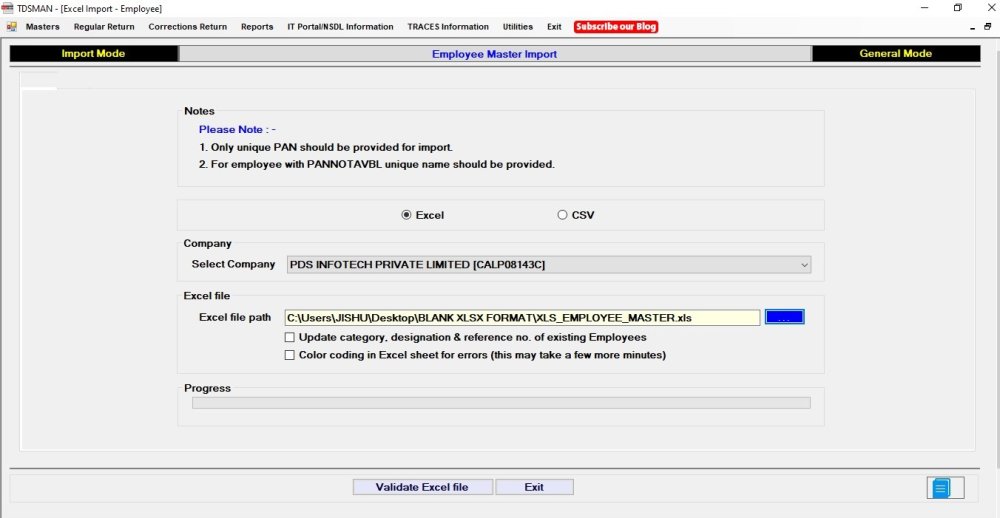1000x518 pixels.
Task: Click the Excel file path input field
Action: [x=522, y=317]
